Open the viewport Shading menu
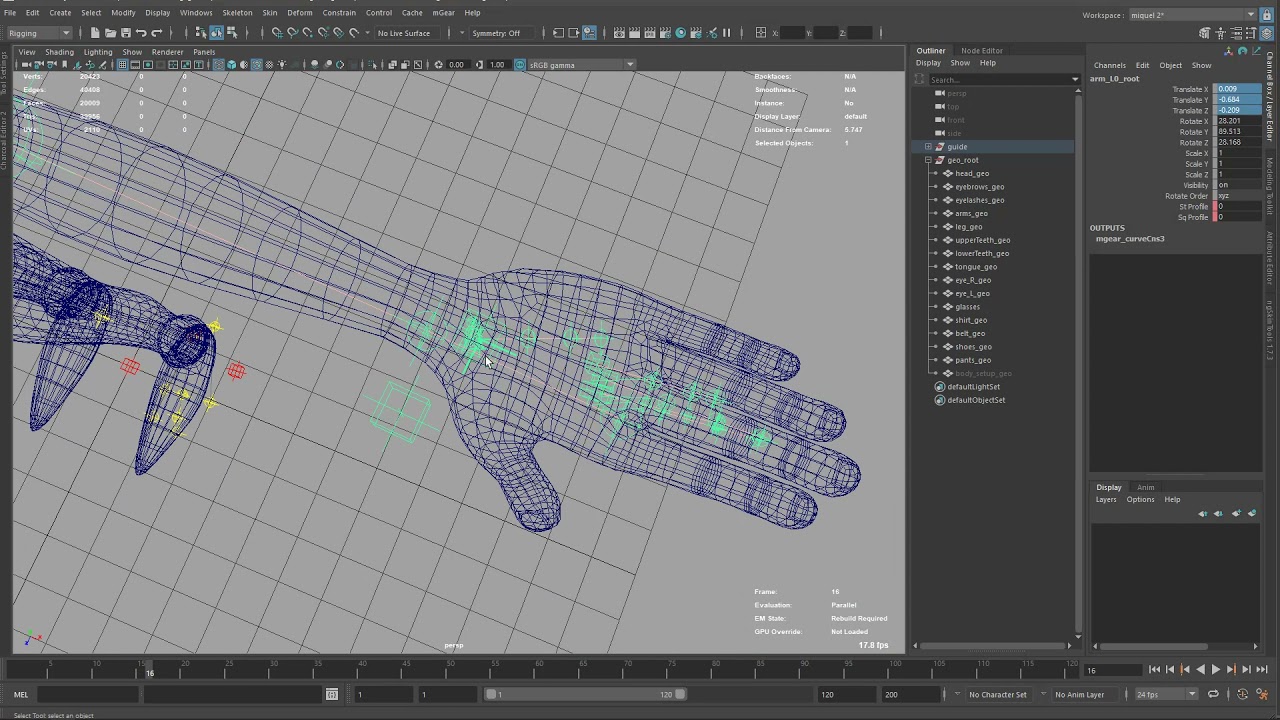 [59, 52]
